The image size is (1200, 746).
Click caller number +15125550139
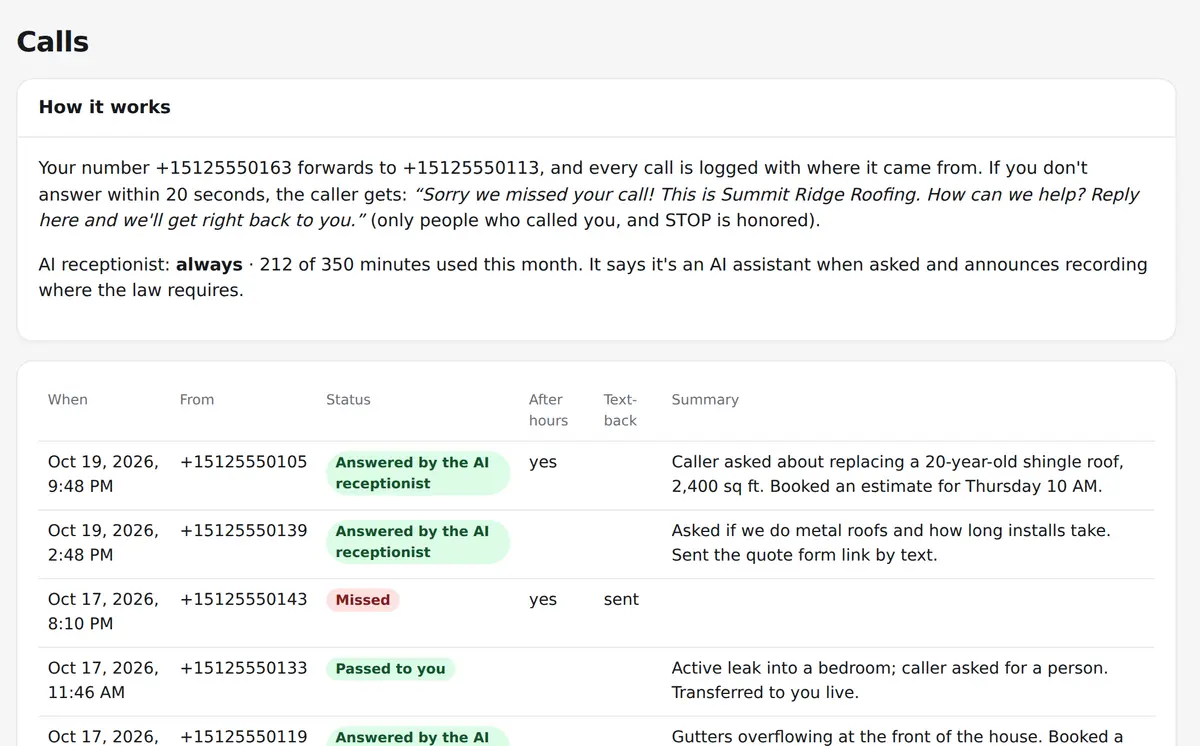[244, 530]
